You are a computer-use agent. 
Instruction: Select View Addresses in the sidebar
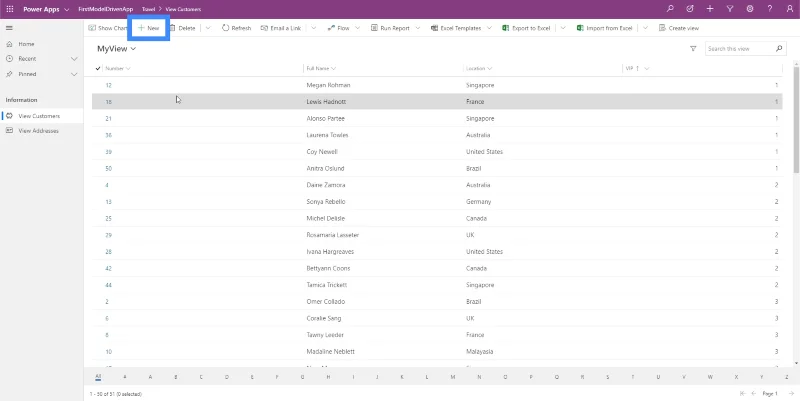point(42,131)
